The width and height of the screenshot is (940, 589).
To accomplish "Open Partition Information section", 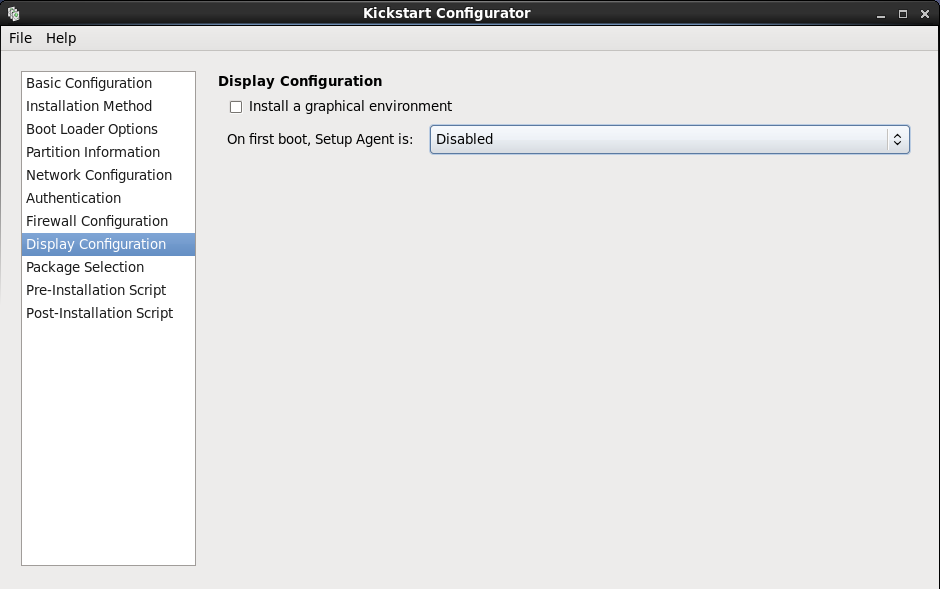I will click(93, 152).
